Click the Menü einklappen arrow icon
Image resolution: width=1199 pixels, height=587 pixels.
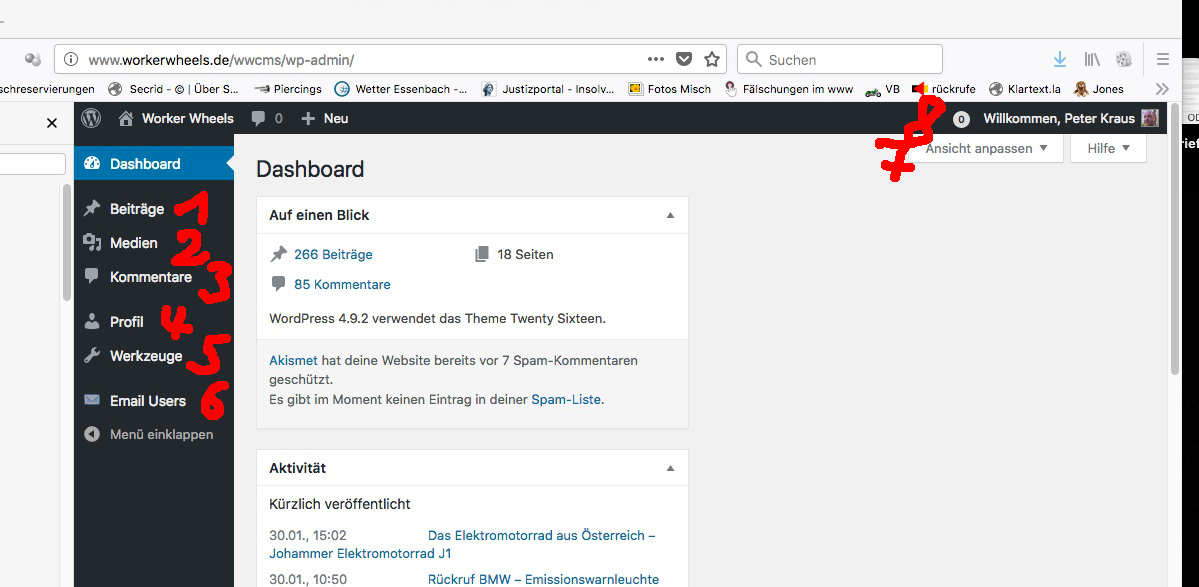(92, 434)
